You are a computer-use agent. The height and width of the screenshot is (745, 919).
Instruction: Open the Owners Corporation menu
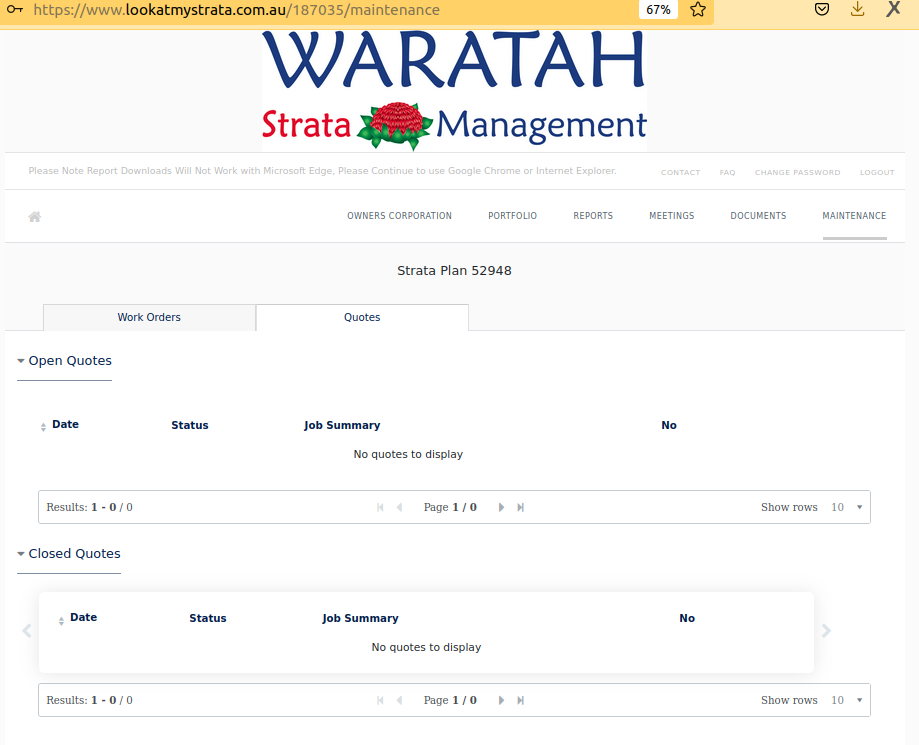(x=399, y=216)
